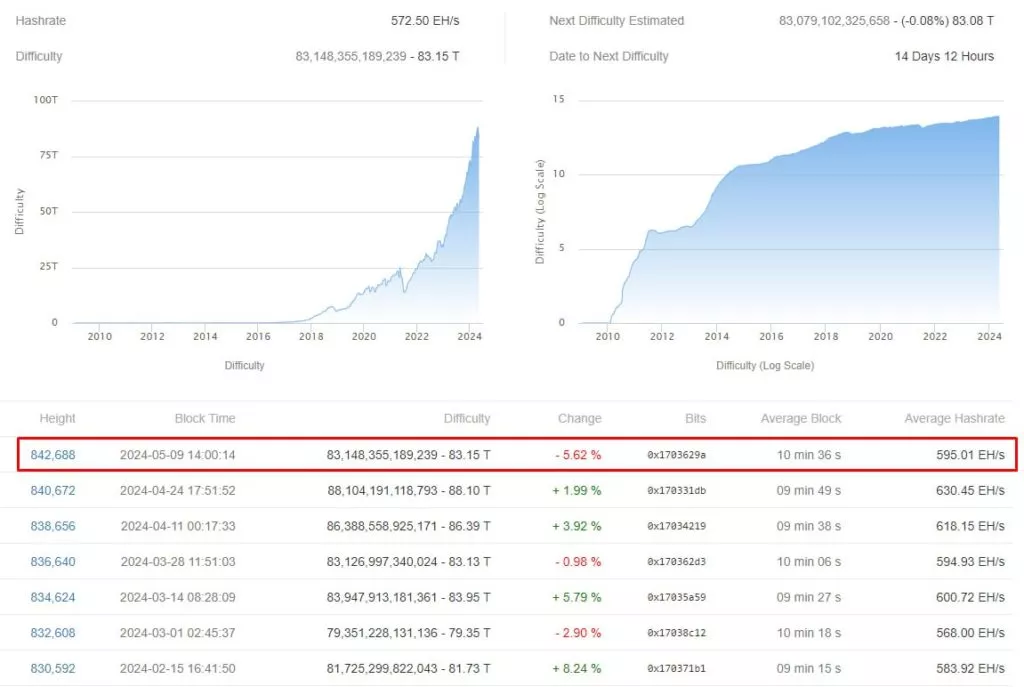Screen dimensions: 1024x687
Task: Click the Height column header
Action: point(57,418)
